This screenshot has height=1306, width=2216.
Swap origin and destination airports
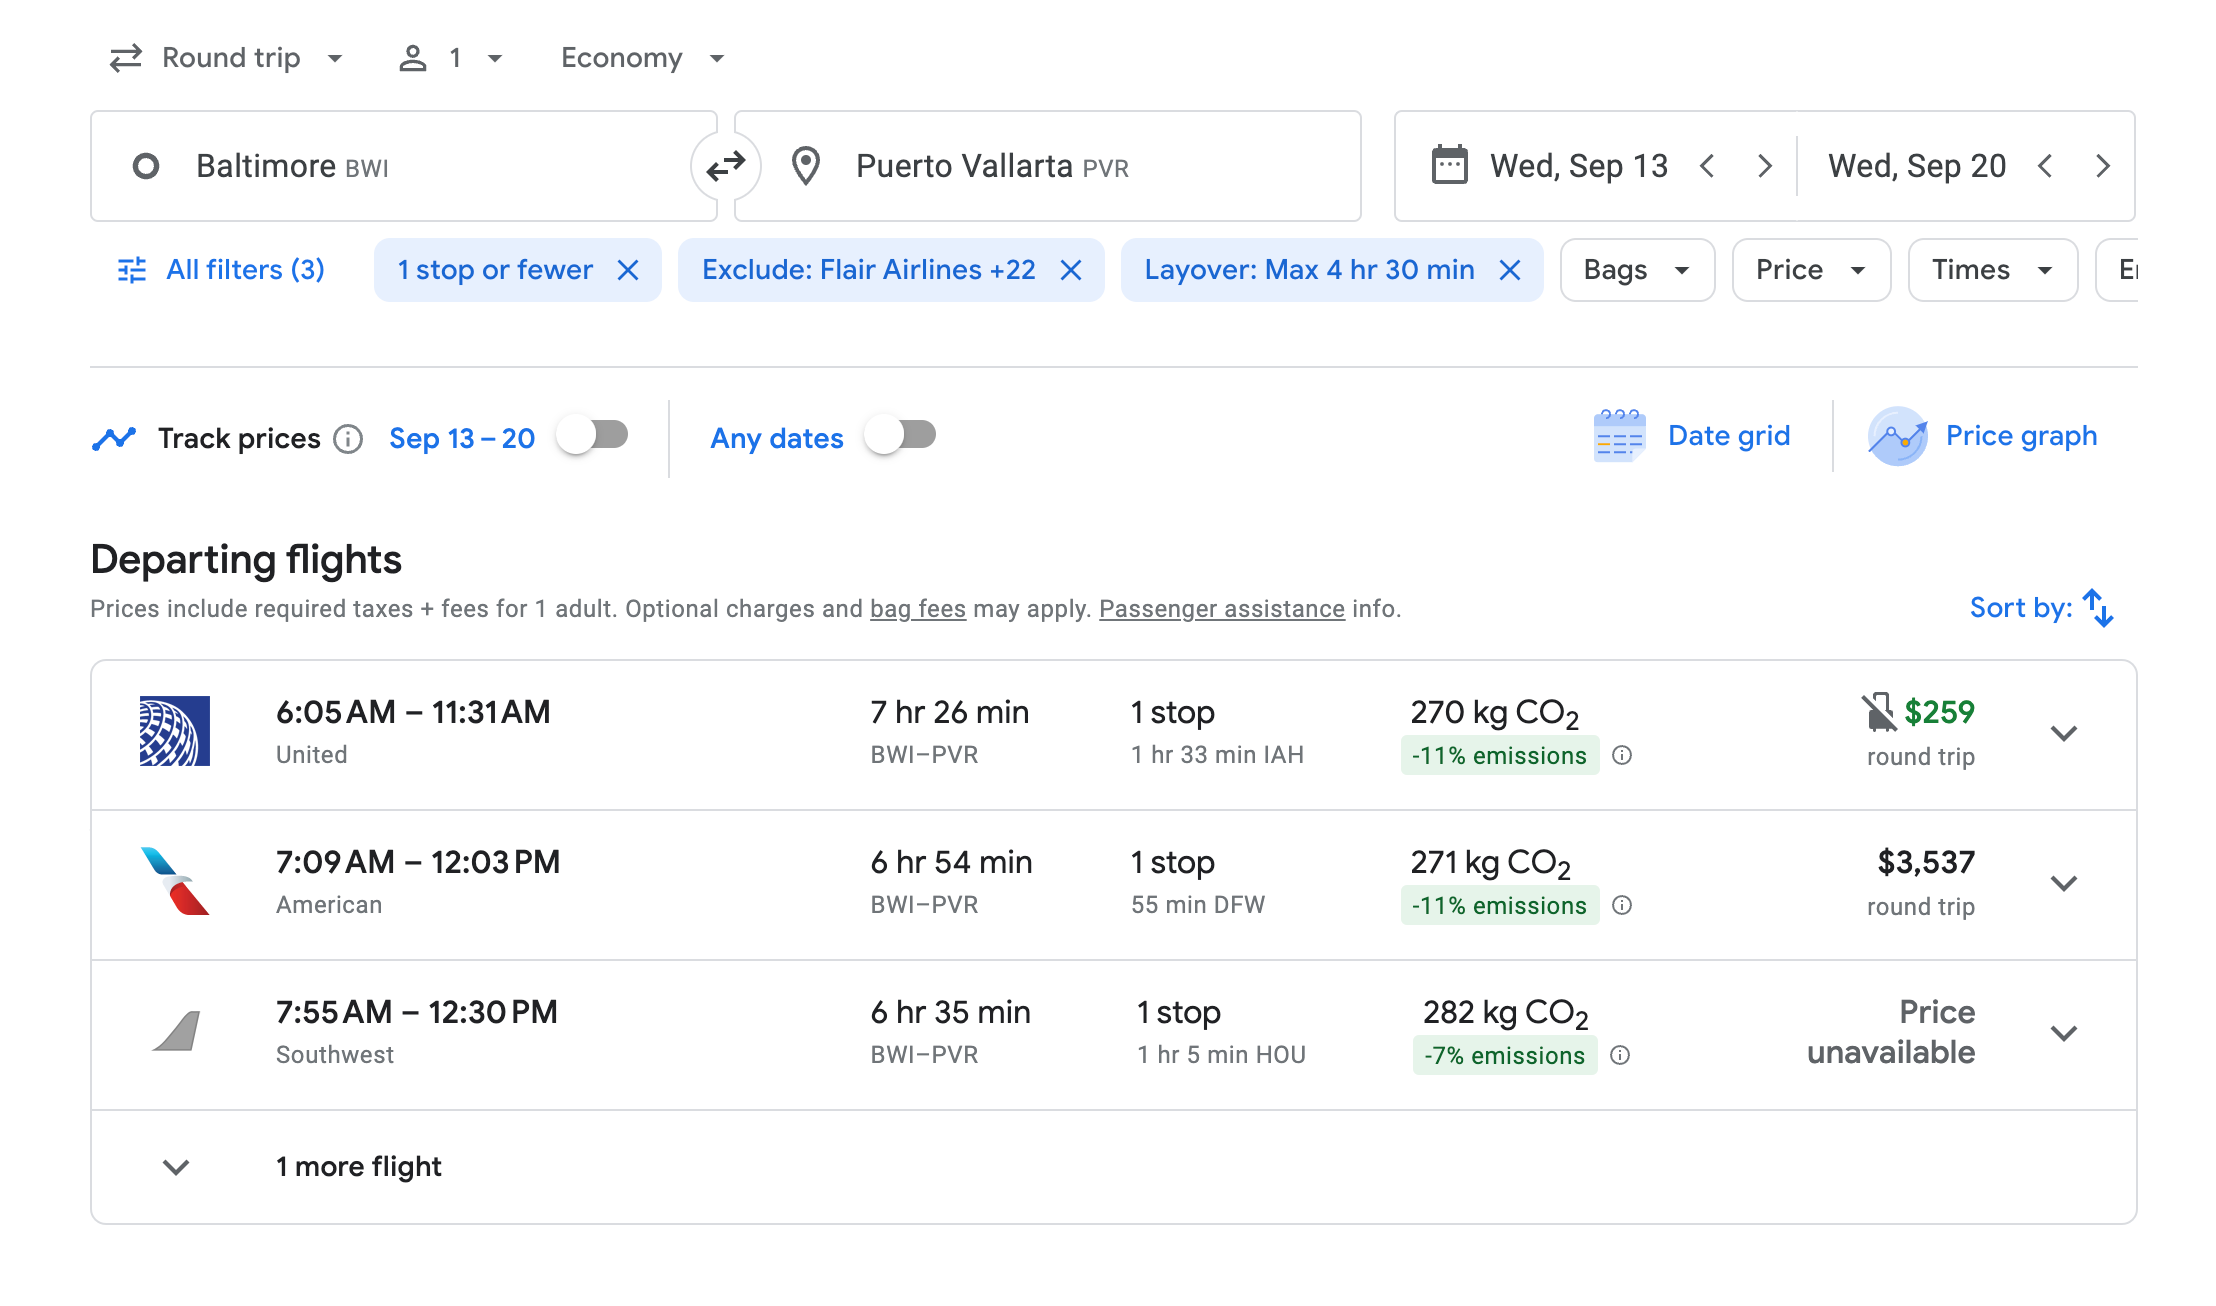[725, 166]
